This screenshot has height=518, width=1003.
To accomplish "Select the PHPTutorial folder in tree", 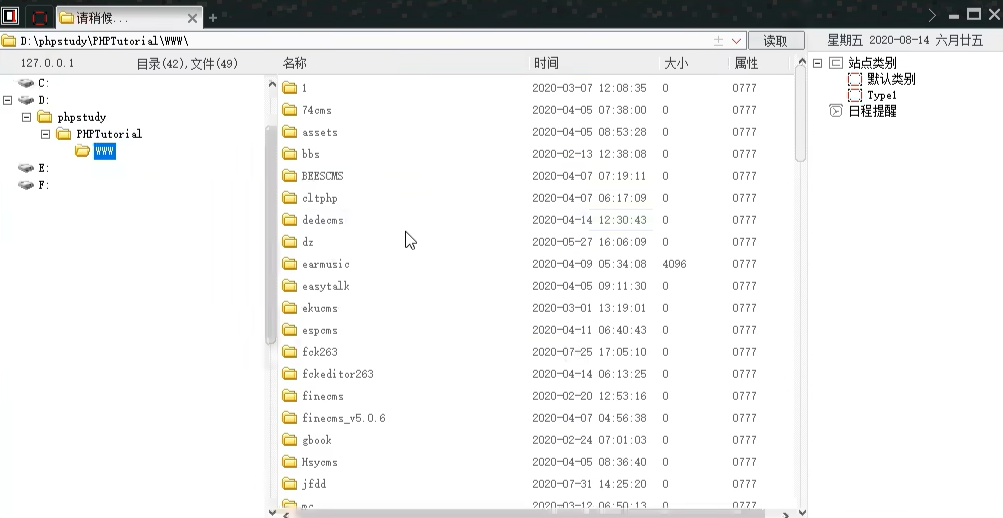I will pos(109,134).
